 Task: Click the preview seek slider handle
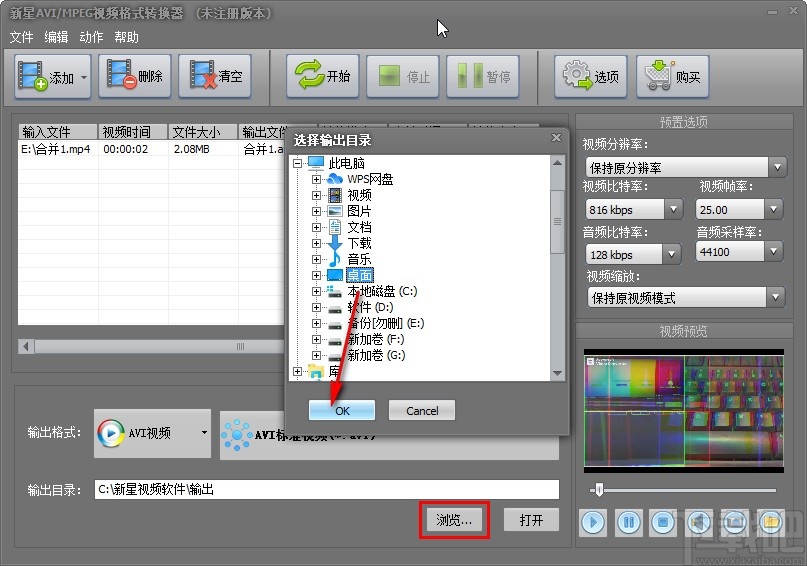[x=599, y=489]
